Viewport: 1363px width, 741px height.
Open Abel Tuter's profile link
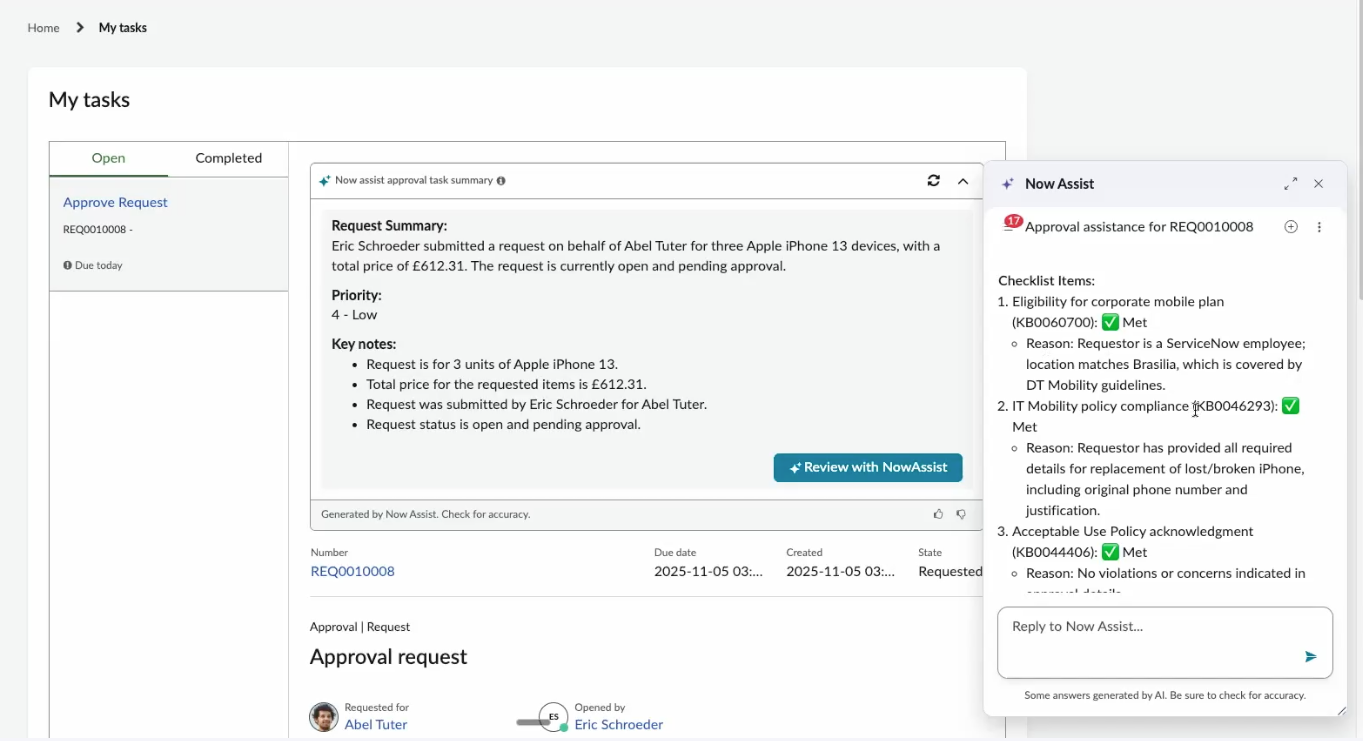pos(376,725)
